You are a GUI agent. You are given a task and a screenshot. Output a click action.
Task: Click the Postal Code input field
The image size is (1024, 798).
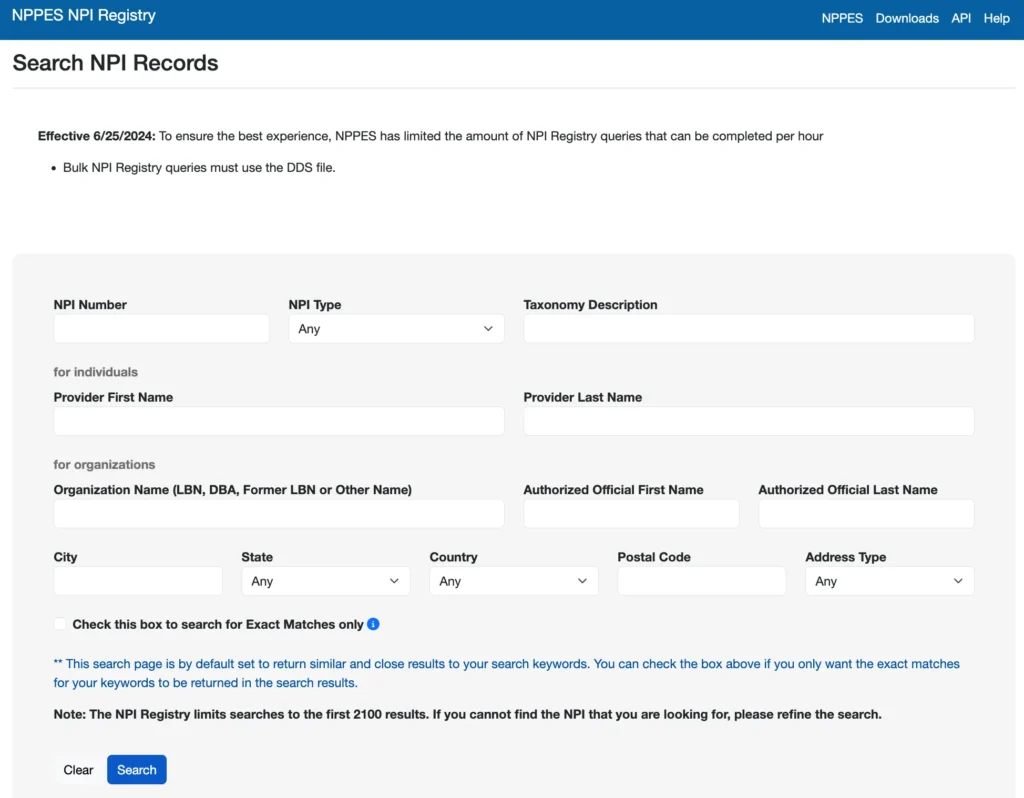coord(701,581)
